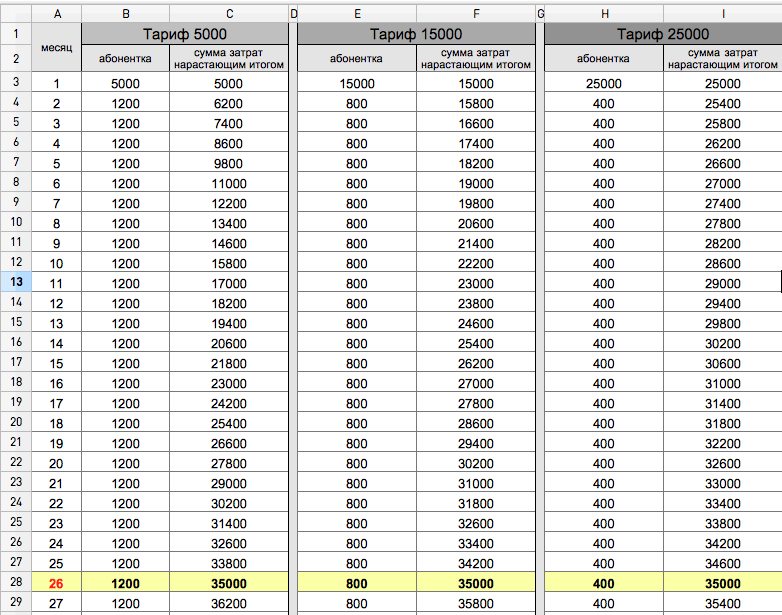Select column A header
This screenshot has width=782, height=615.
click(57, 14)
